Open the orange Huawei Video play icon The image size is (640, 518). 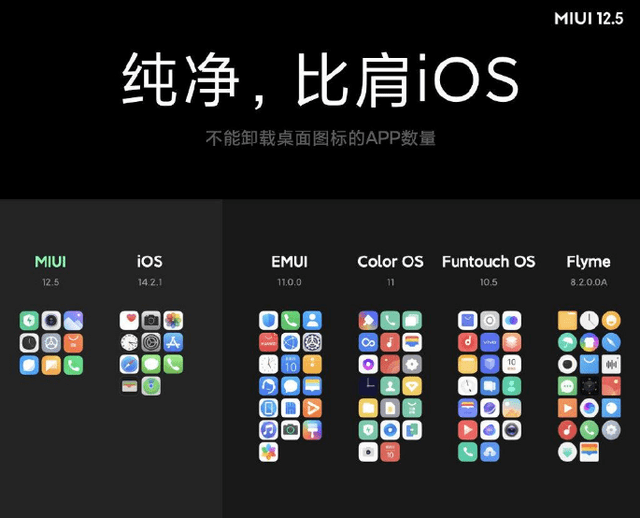point(312,408)
